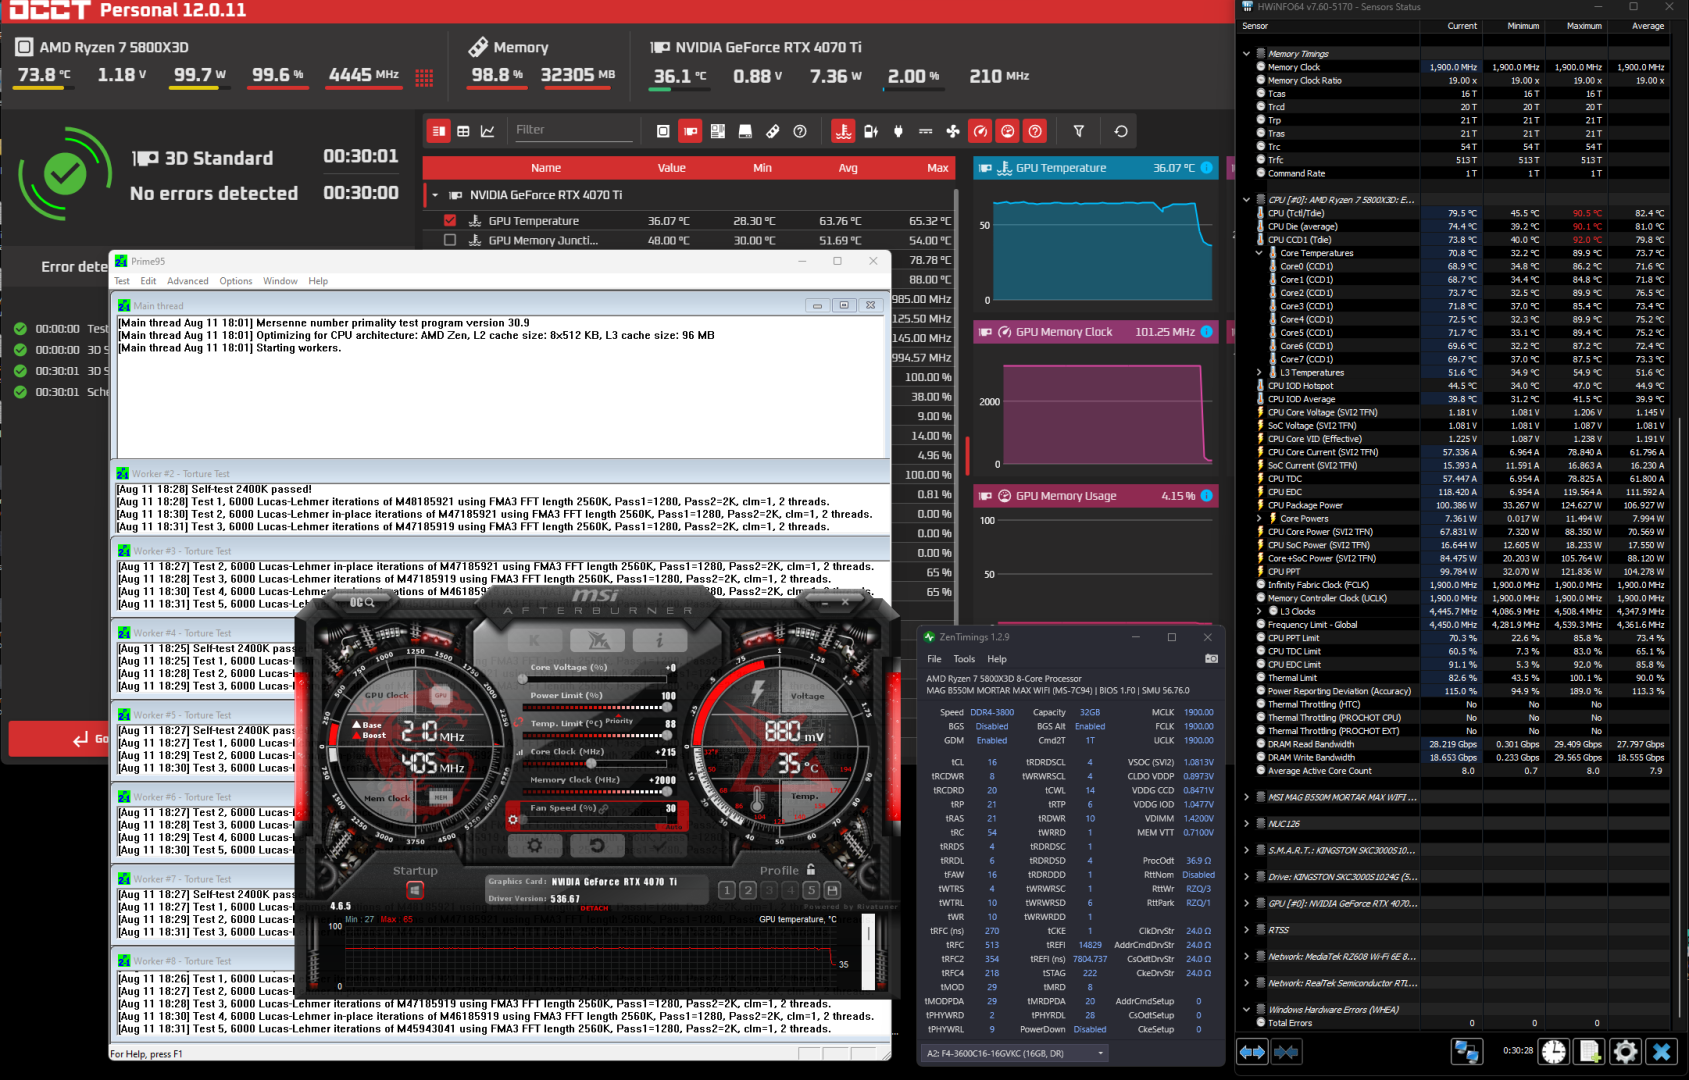Uncheck the GPU Temperature checkbox in OCCT

tap(450, 221)
